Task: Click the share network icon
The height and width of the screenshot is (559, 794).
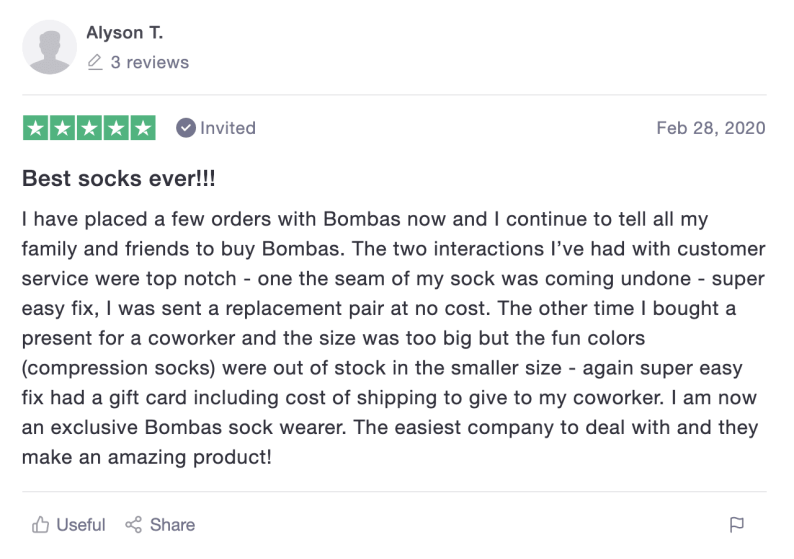Action: coord(133,525)
